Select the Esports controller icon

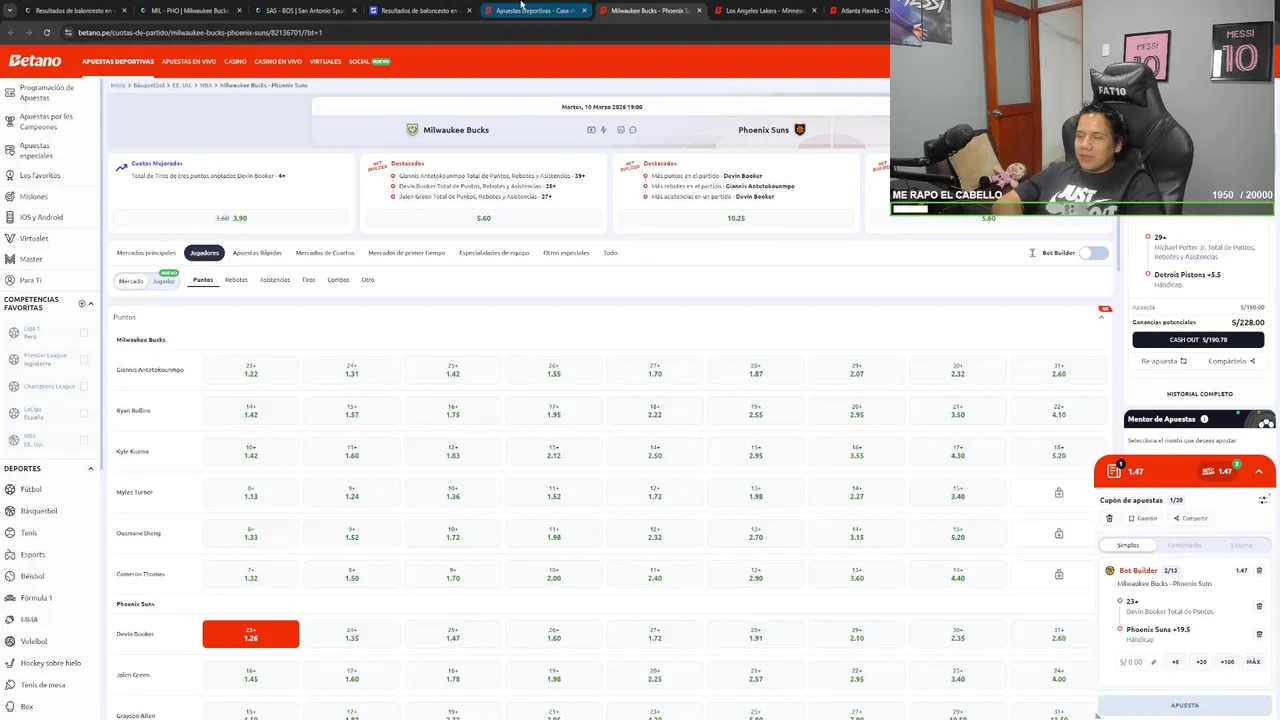(10, 554)
